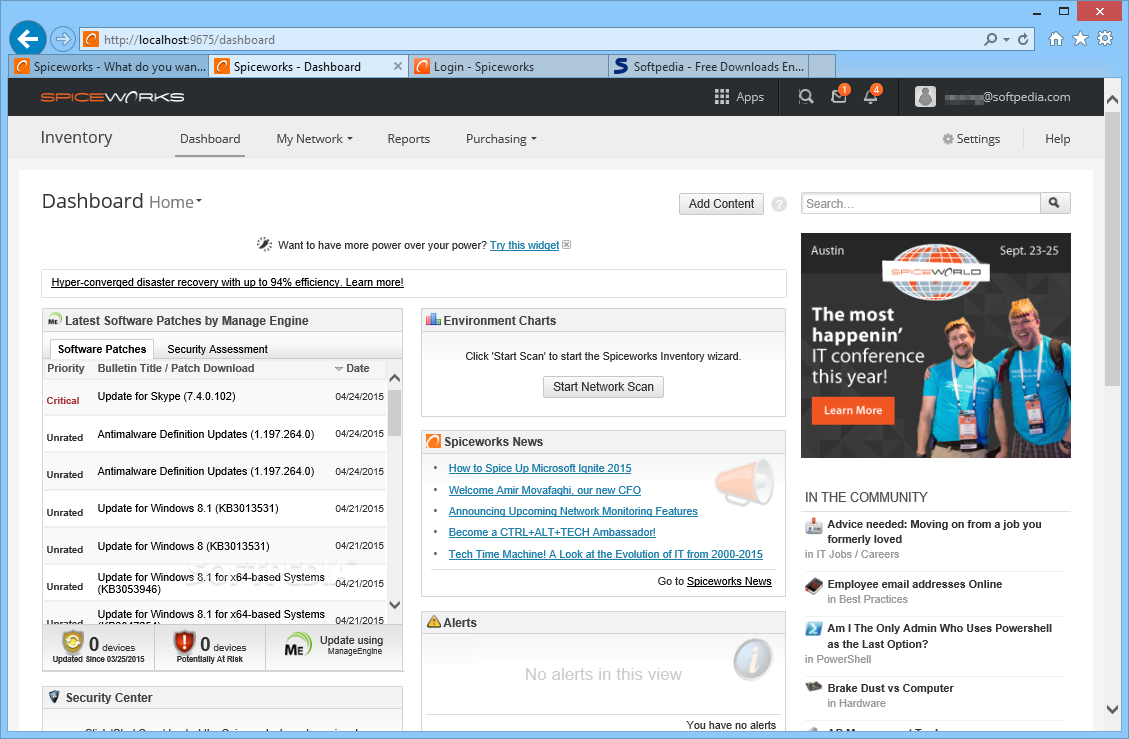Open the notifications bell icon
The image size is (1129, 739).
871,95
